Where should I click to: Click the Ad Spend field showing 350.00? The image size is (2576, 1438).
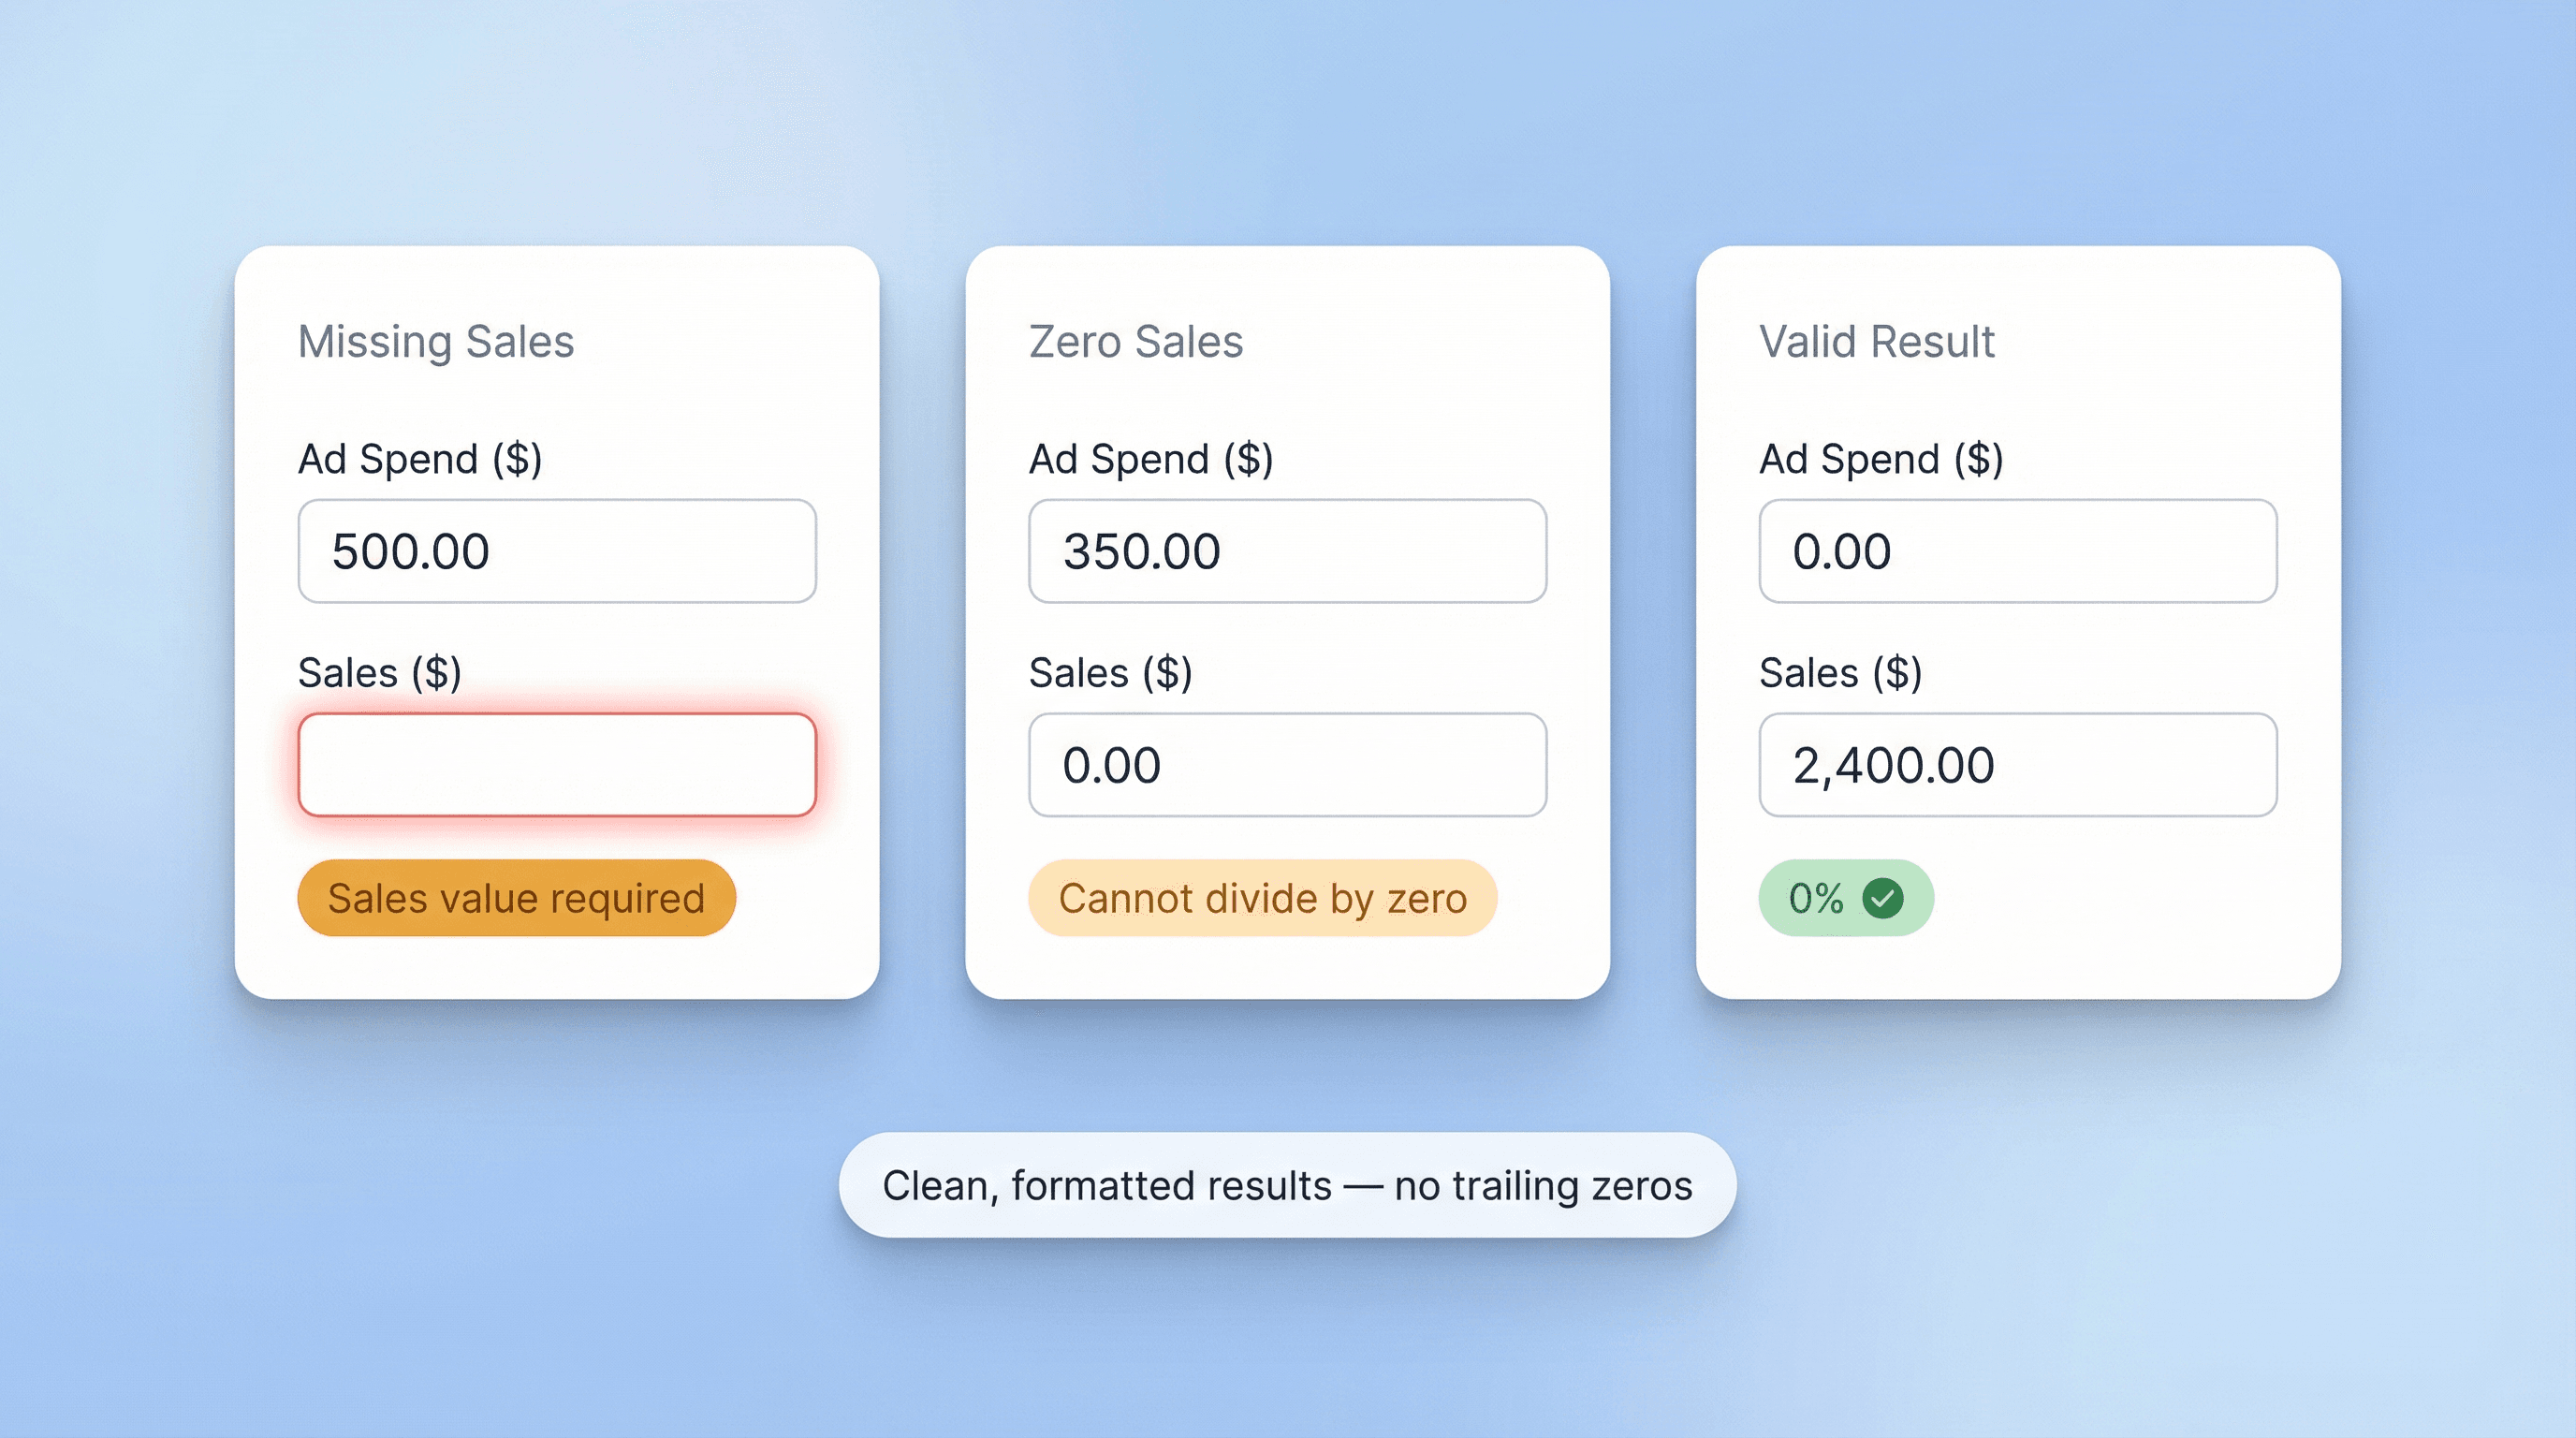click(1287, 551)
